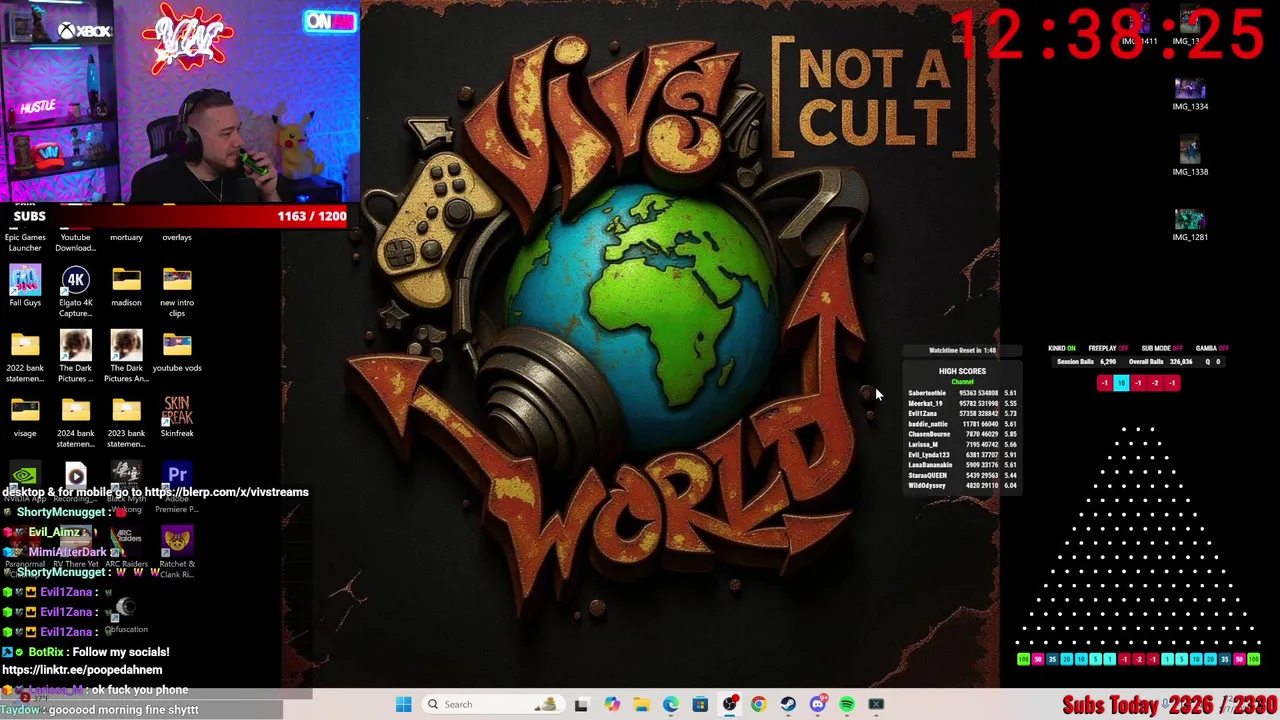Open Google Chrome from the taskbar
The width and height of the screenshot is (1280, 720).
click(758, 704)
